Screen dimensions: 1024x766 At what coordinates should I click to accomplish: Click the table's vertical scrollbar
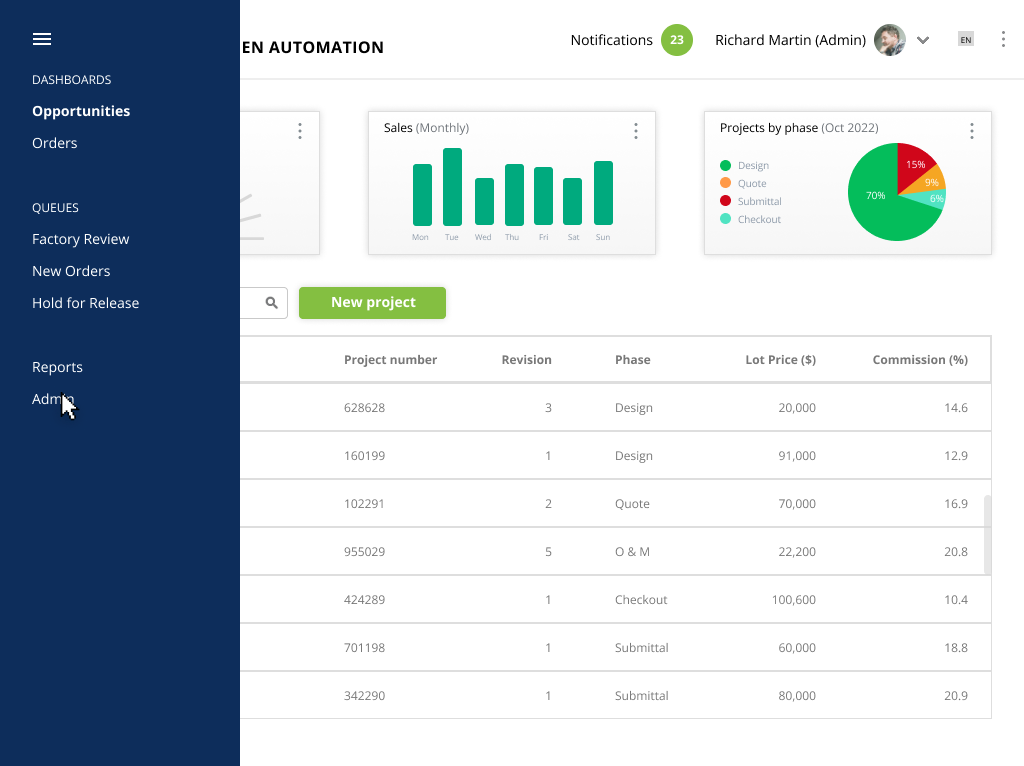click(987, 534)
